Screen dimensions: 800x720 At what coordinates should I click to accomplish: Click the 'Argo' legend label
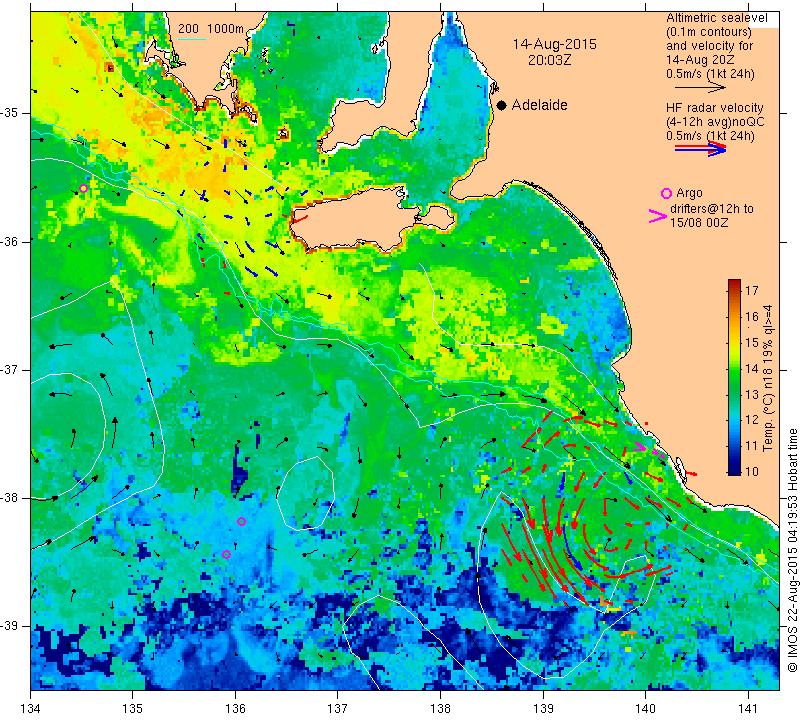click(689, 193)
